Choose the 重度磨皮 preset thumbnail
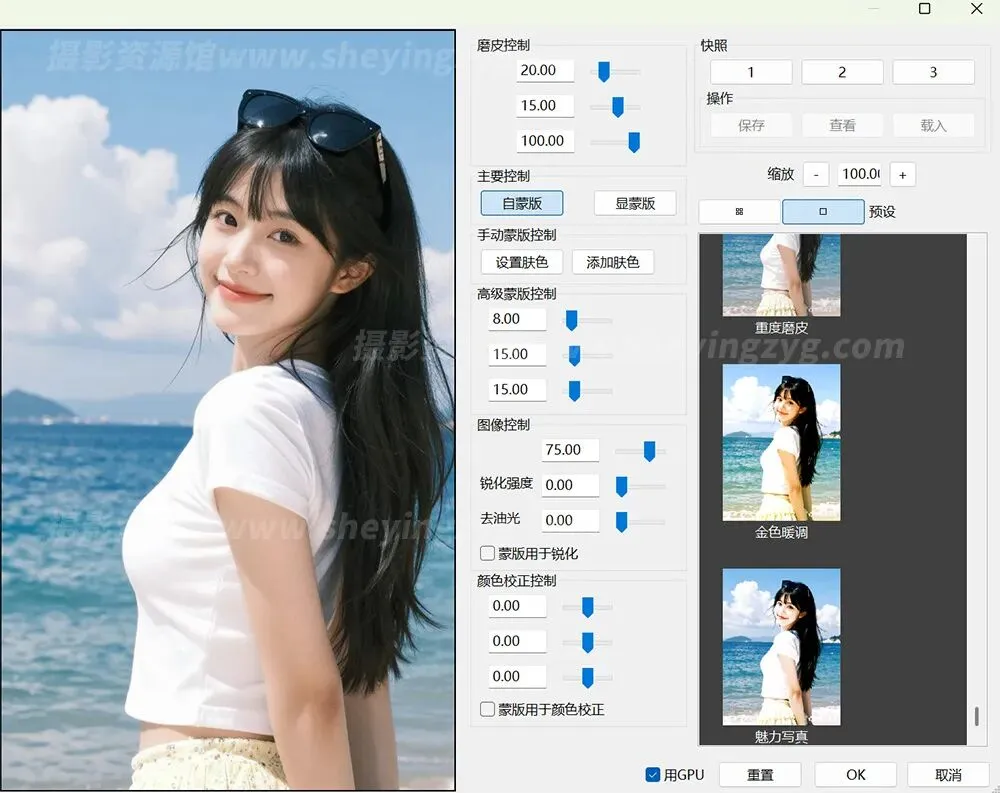 pos(781,275)
